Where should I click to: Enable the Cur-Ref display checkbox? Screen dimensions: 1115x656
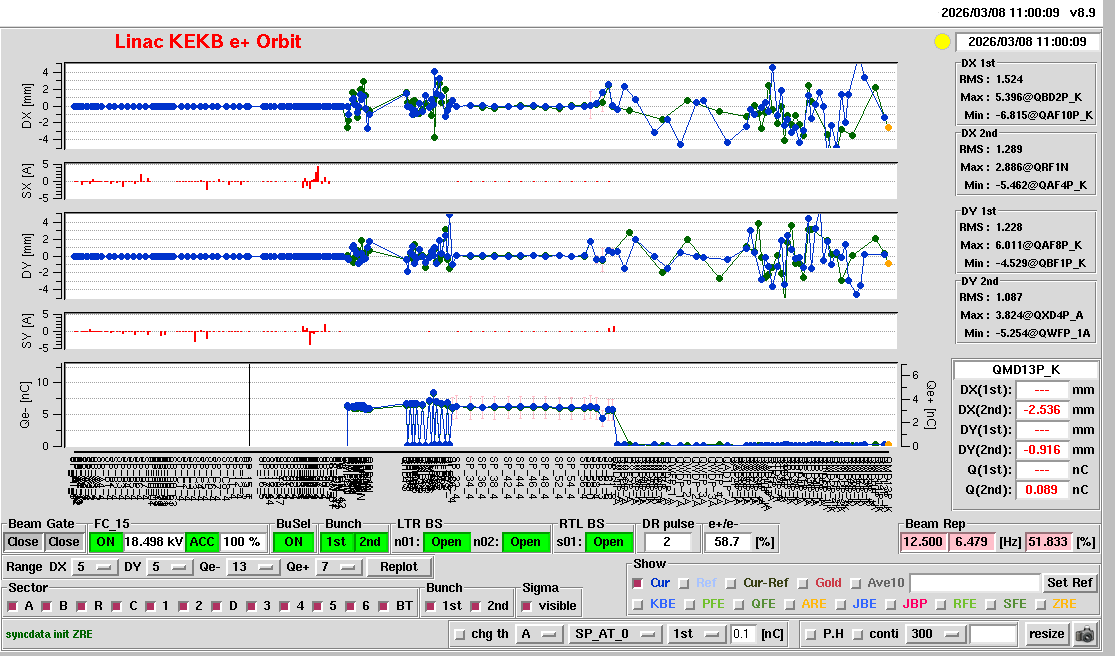pyautogui.click(x=732, y=583)
